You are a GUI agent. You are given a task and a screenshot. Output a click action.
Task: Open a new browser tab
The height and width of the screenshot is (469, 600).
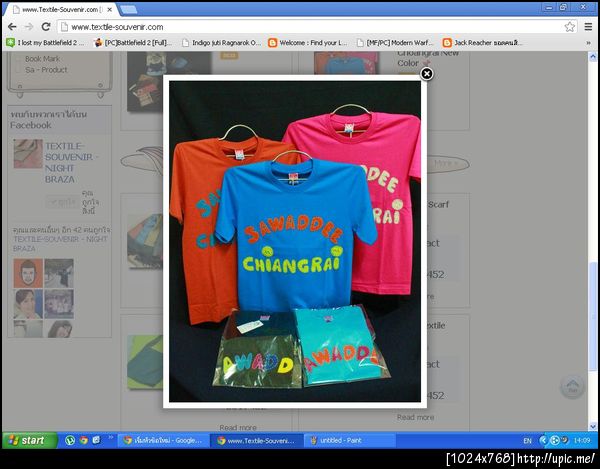128,10
